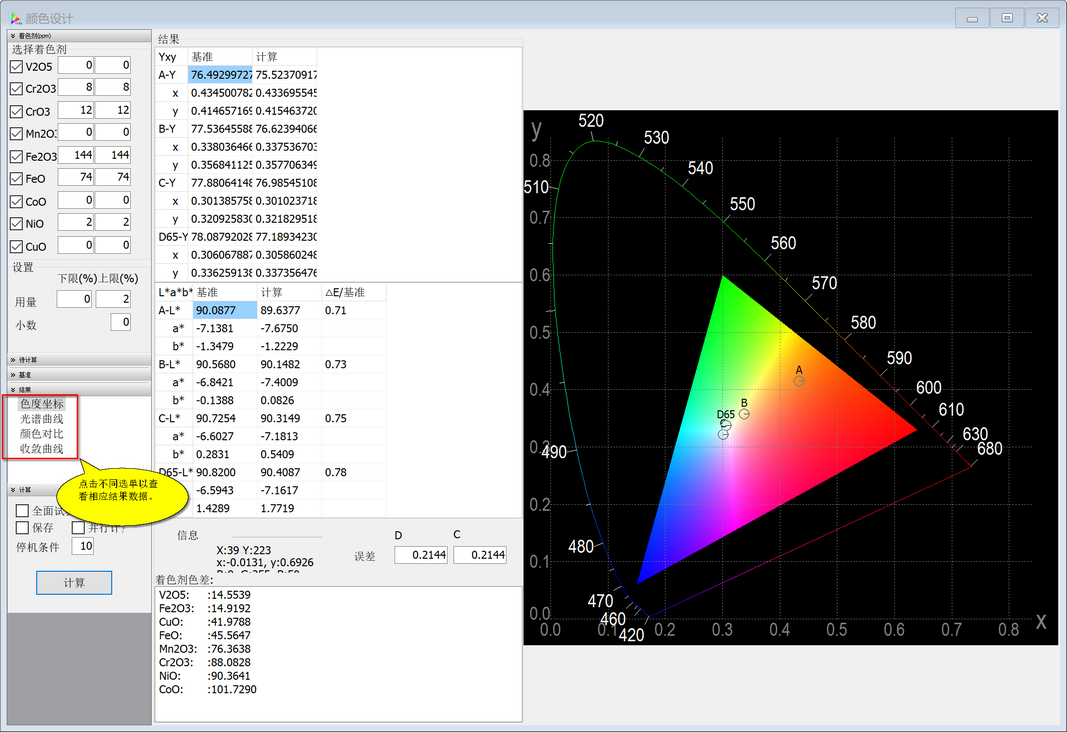The height and width of the screenshot is (732, 1067).
Task: Click the 误差 D field showing 0.2144
Action: click(x=421, y=554)
